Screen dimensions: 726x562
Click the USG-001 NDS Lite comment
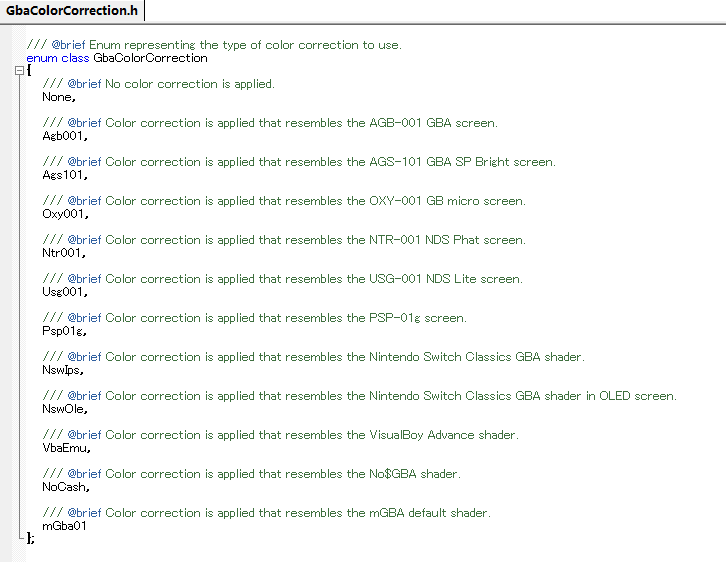[x=282, y=279]
